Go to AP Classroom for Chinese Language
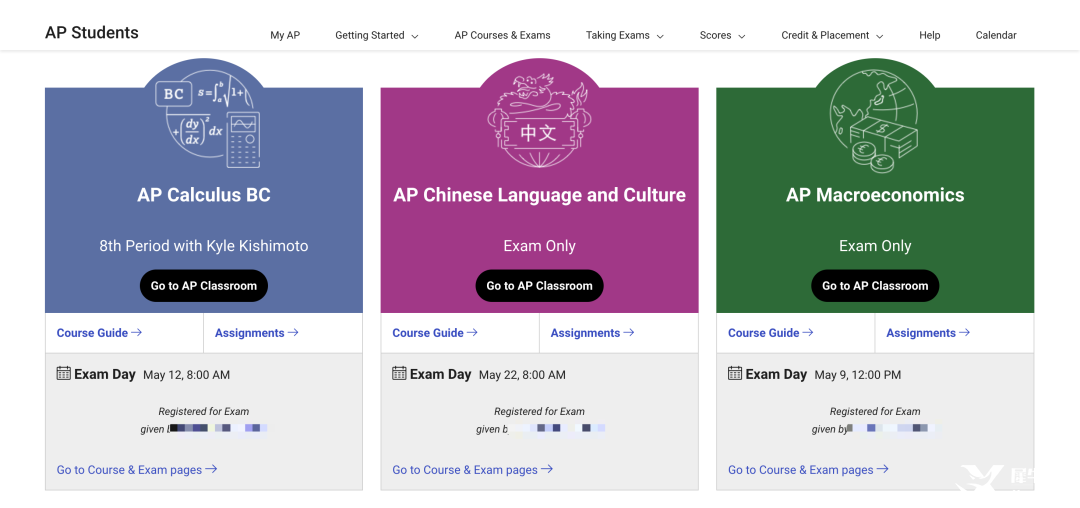Viewport: 1080px width, 508px height. tap(539, 286)
